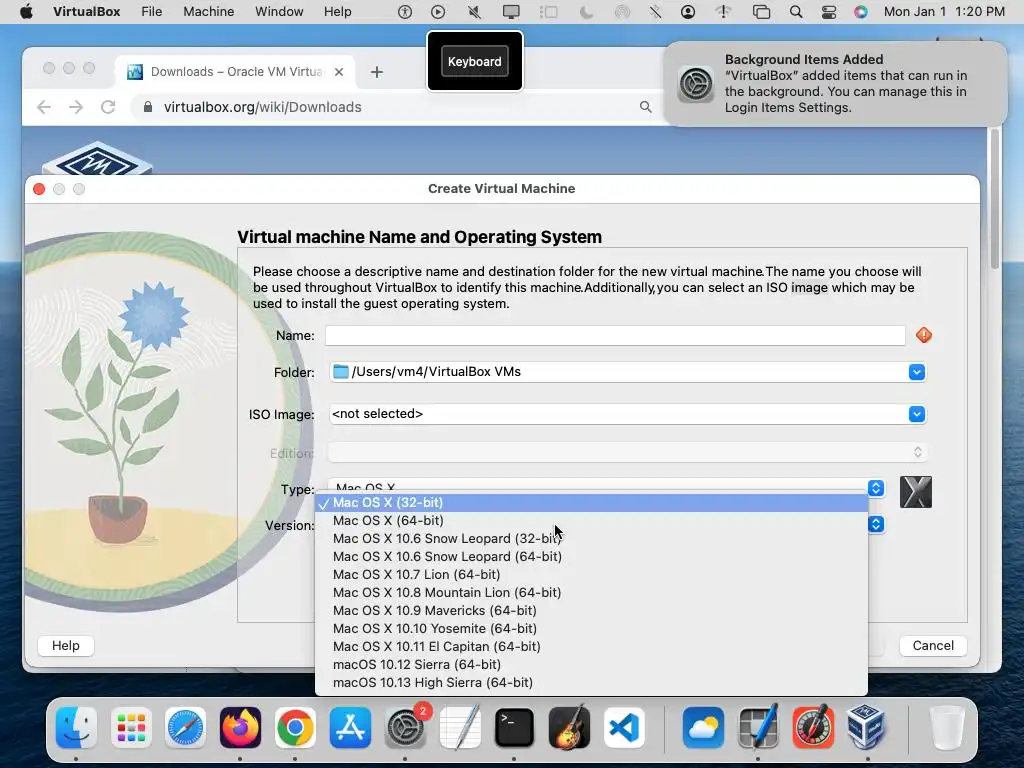Open the Trash in the dock

pos(946,728)
